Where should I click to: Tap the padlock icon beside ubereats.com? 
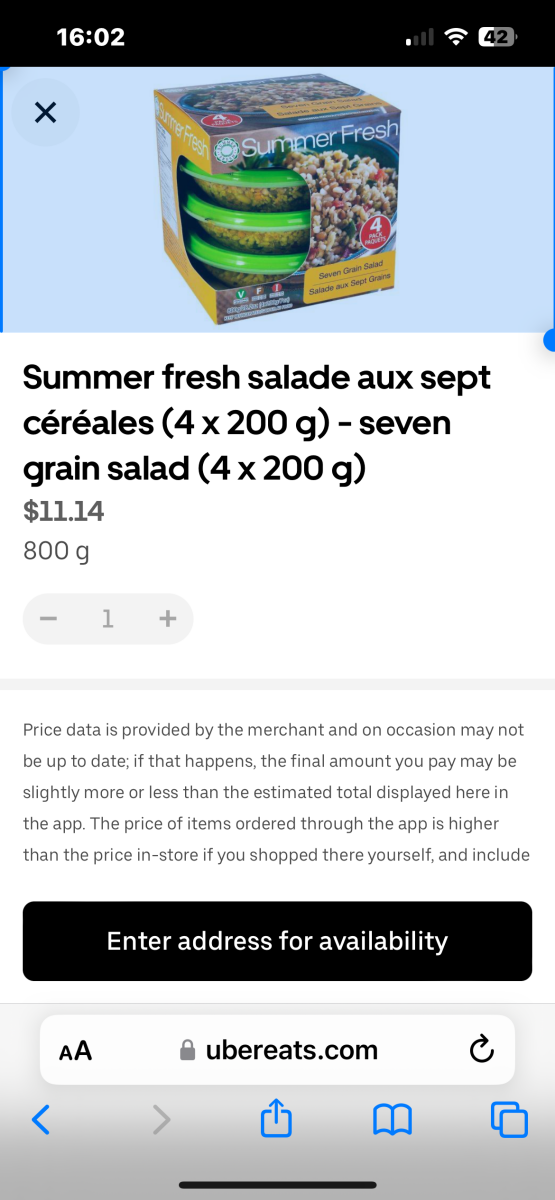(x=186, y=1050)
